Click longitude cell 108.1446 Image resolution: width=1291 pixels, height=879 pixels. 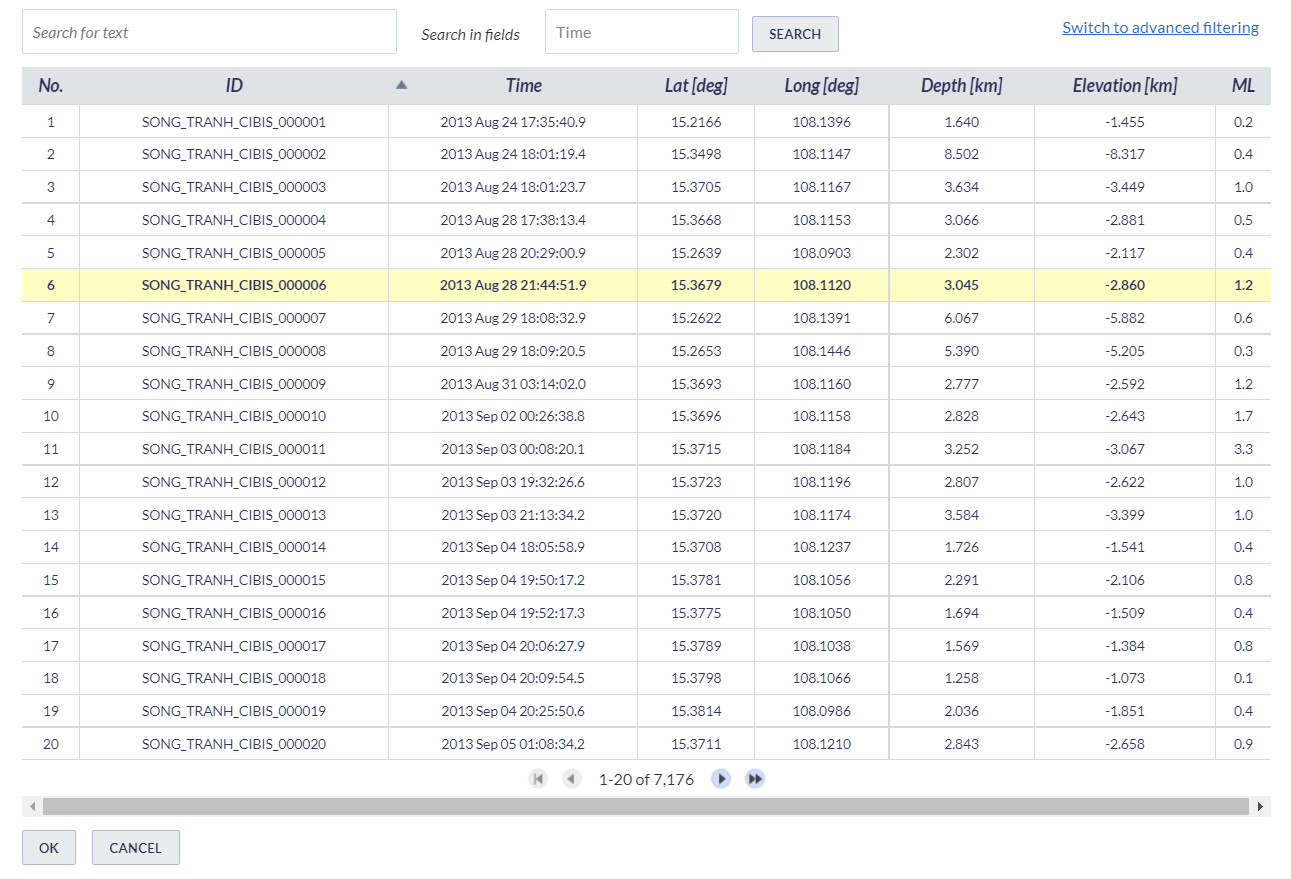(822, 351)
